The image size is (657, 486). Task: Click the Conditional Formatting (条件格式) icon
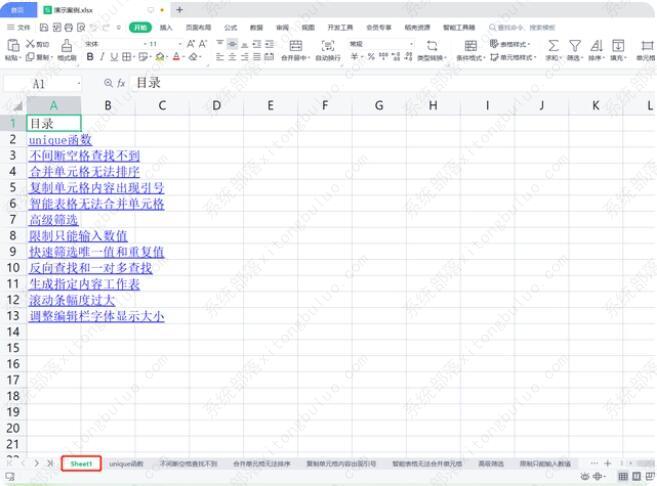(467, 46)
